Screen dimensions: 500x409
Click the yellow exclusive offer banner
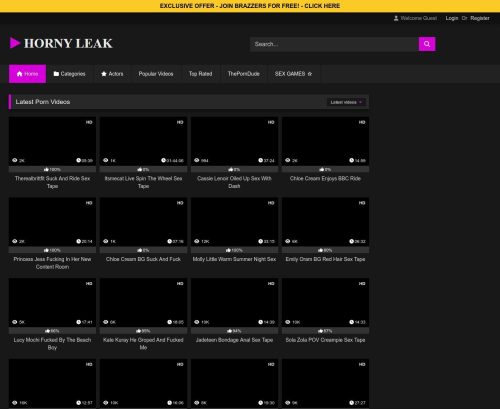(250, 6)
